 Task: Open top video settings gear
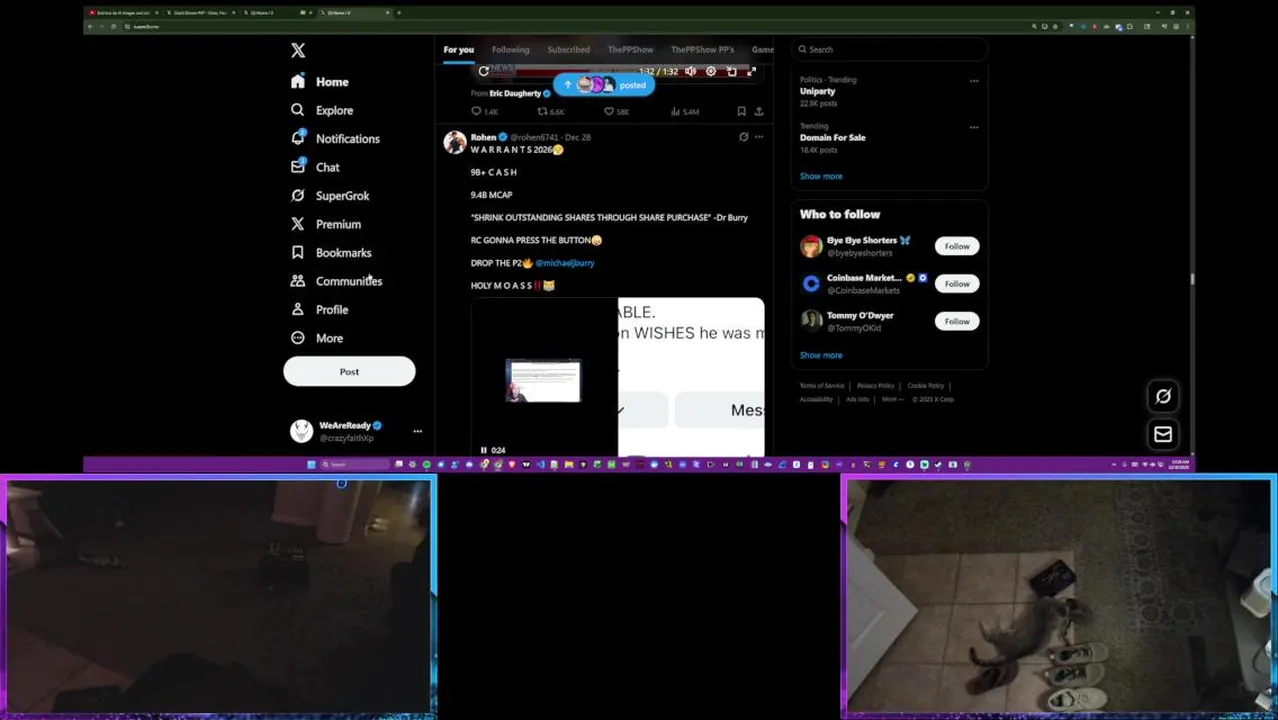click(x=711, y=71)
